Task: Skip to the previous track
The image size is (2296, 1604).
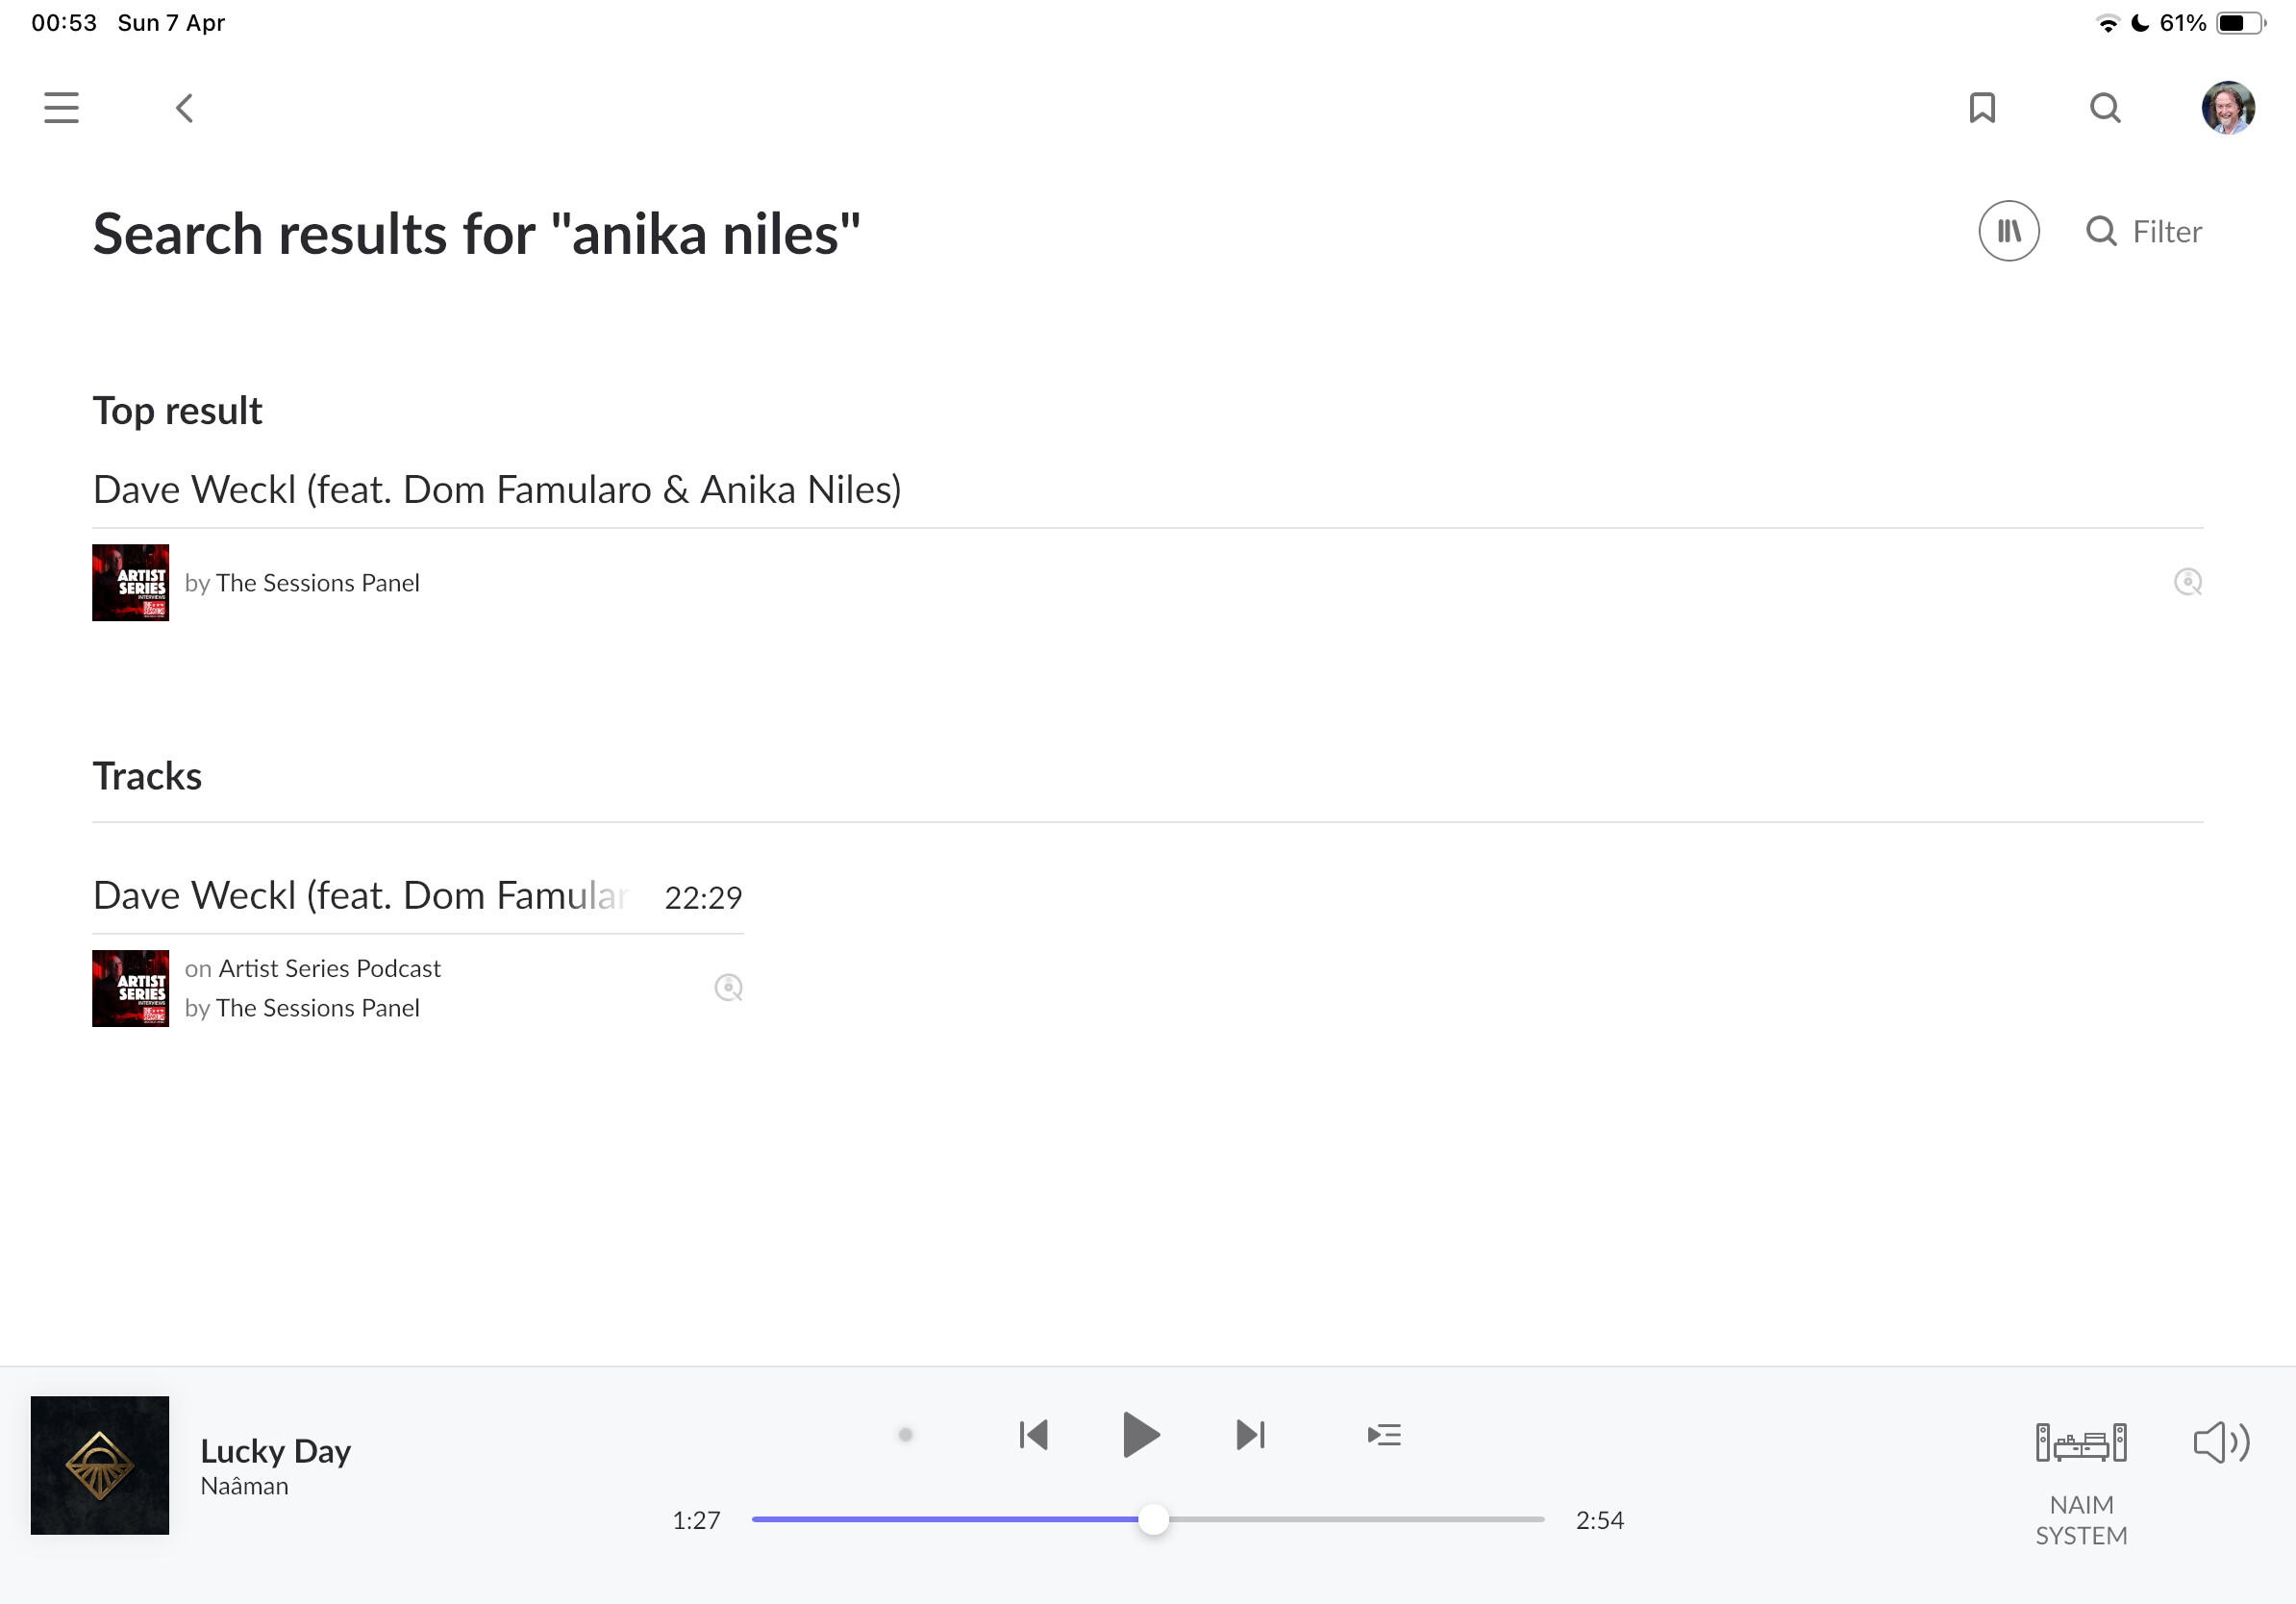Action: 1033,1435
